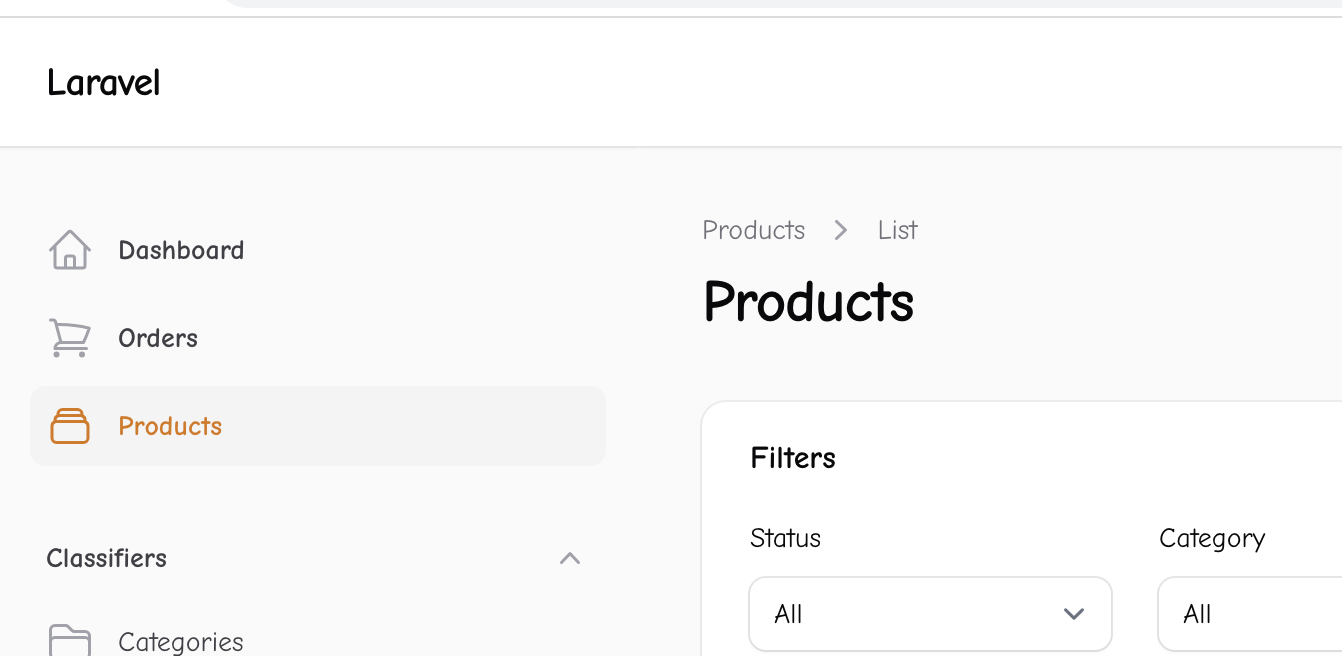Click the orange Products stack icon
Viewport: 1342px width, 656px height.
70,426
